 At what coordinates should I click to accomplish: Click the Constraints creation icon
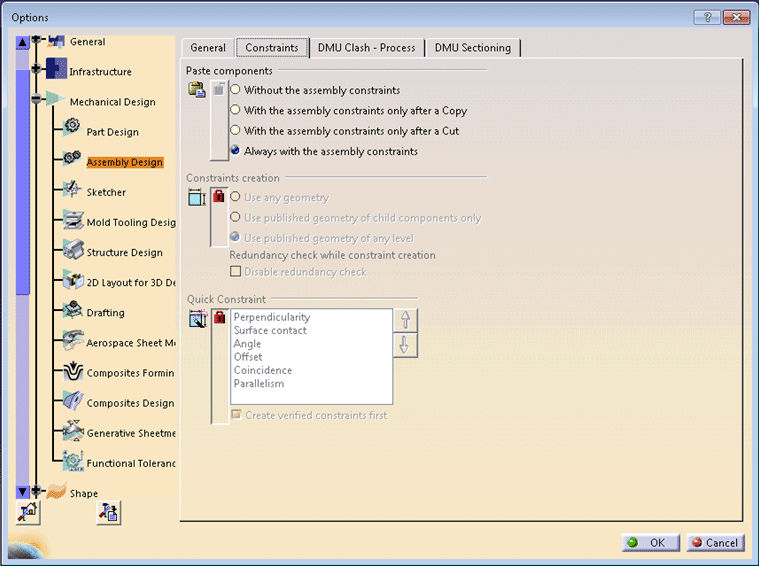tap(197, 198)
